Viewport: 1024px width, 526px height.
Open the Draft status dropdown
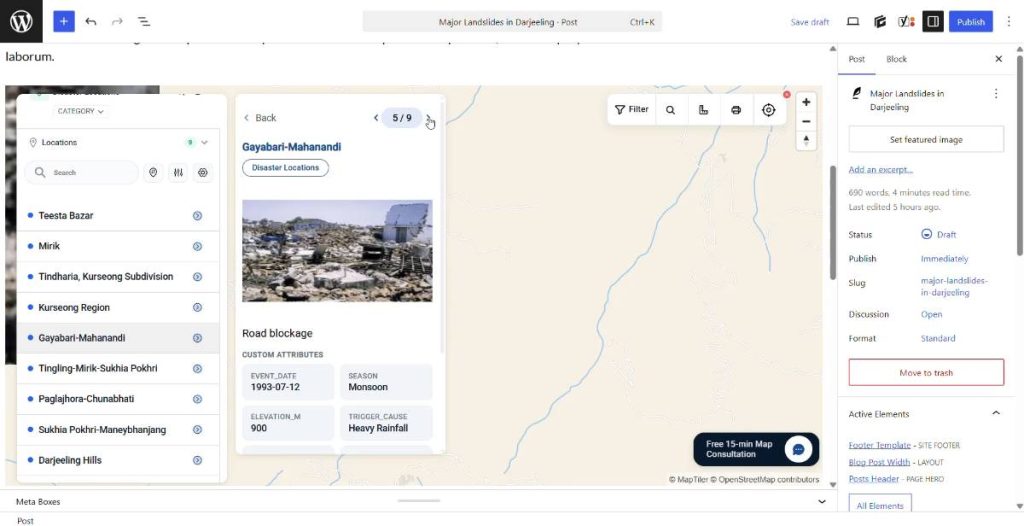tap(938, 234)
